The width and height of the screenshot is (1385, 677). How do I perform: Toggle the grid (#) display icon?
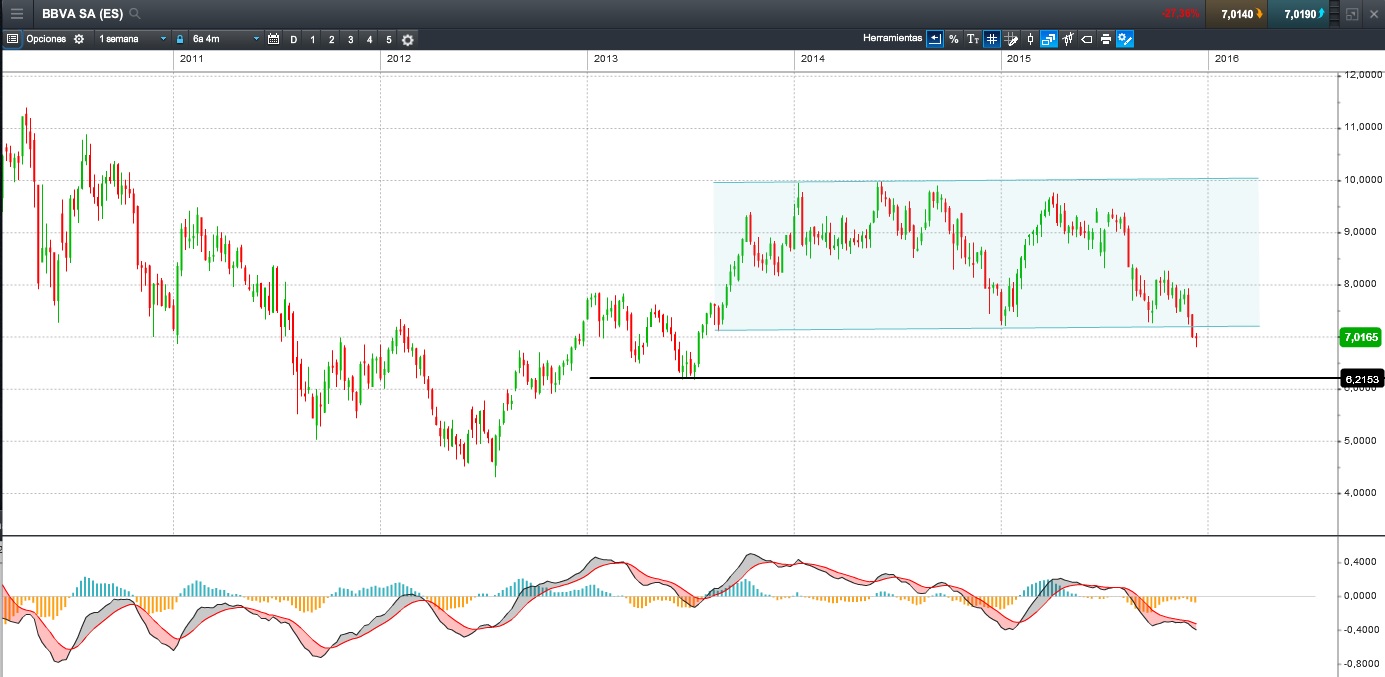click(x=991, y=39)
